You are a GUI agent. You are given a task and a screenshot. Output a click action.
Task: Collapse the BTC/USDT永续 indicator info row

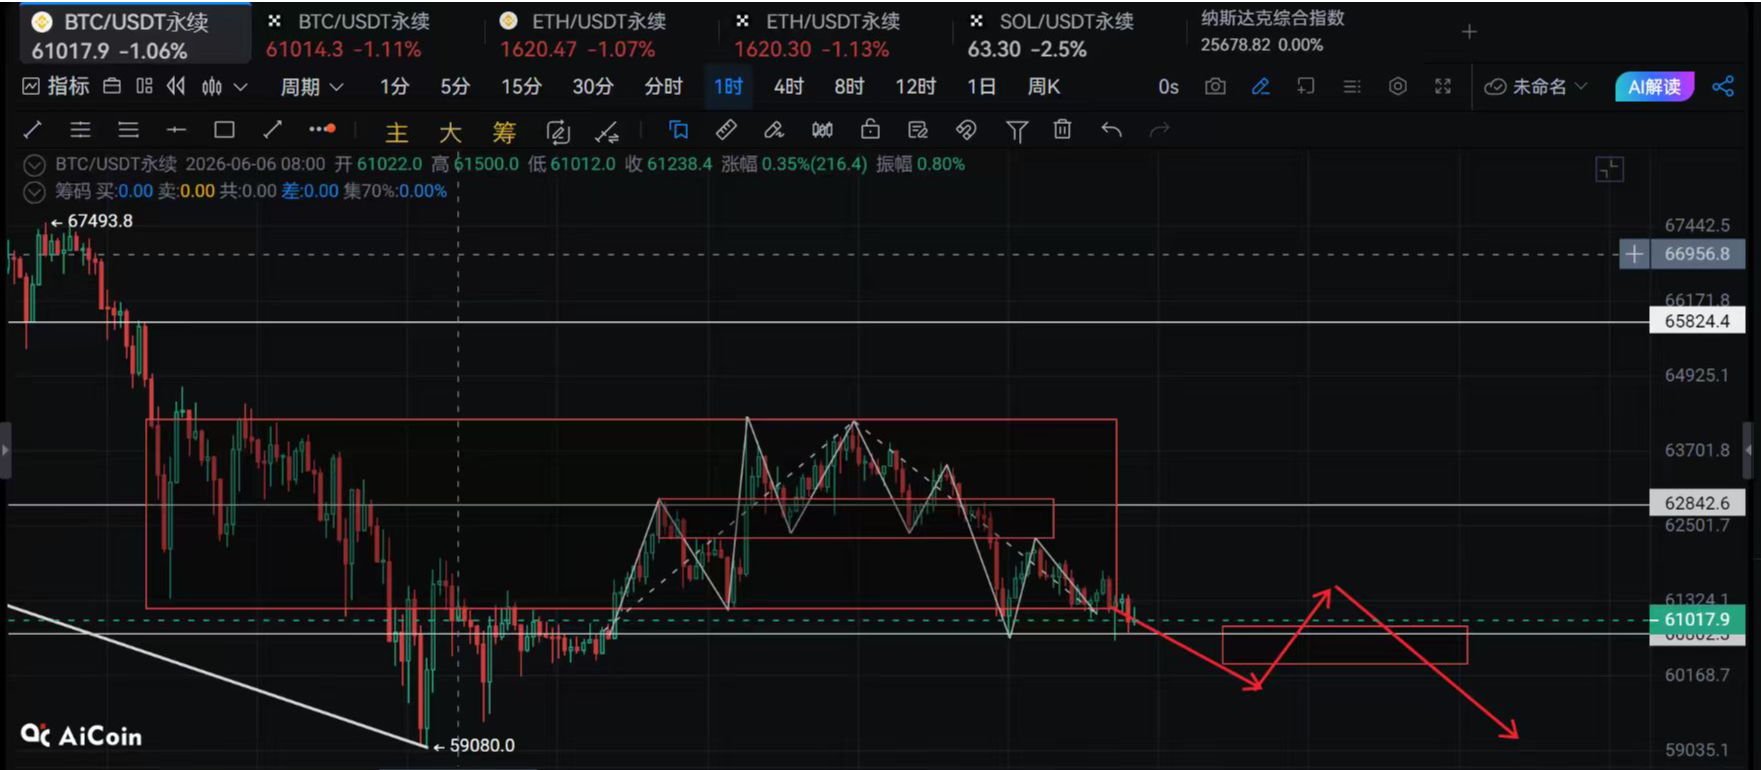click(34, 165)
